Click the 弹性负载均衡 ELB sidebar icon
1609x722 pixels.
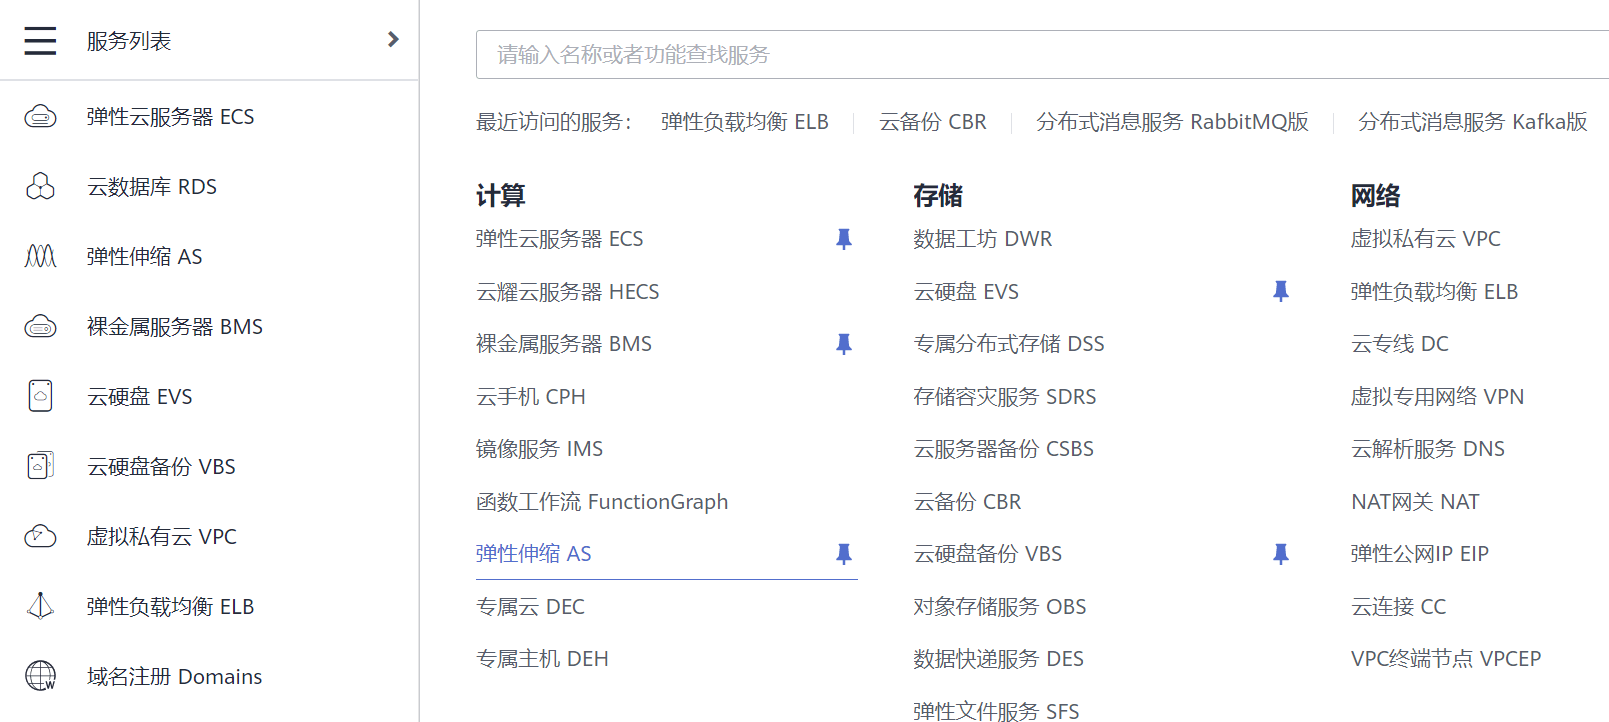(x=40, y=606)
